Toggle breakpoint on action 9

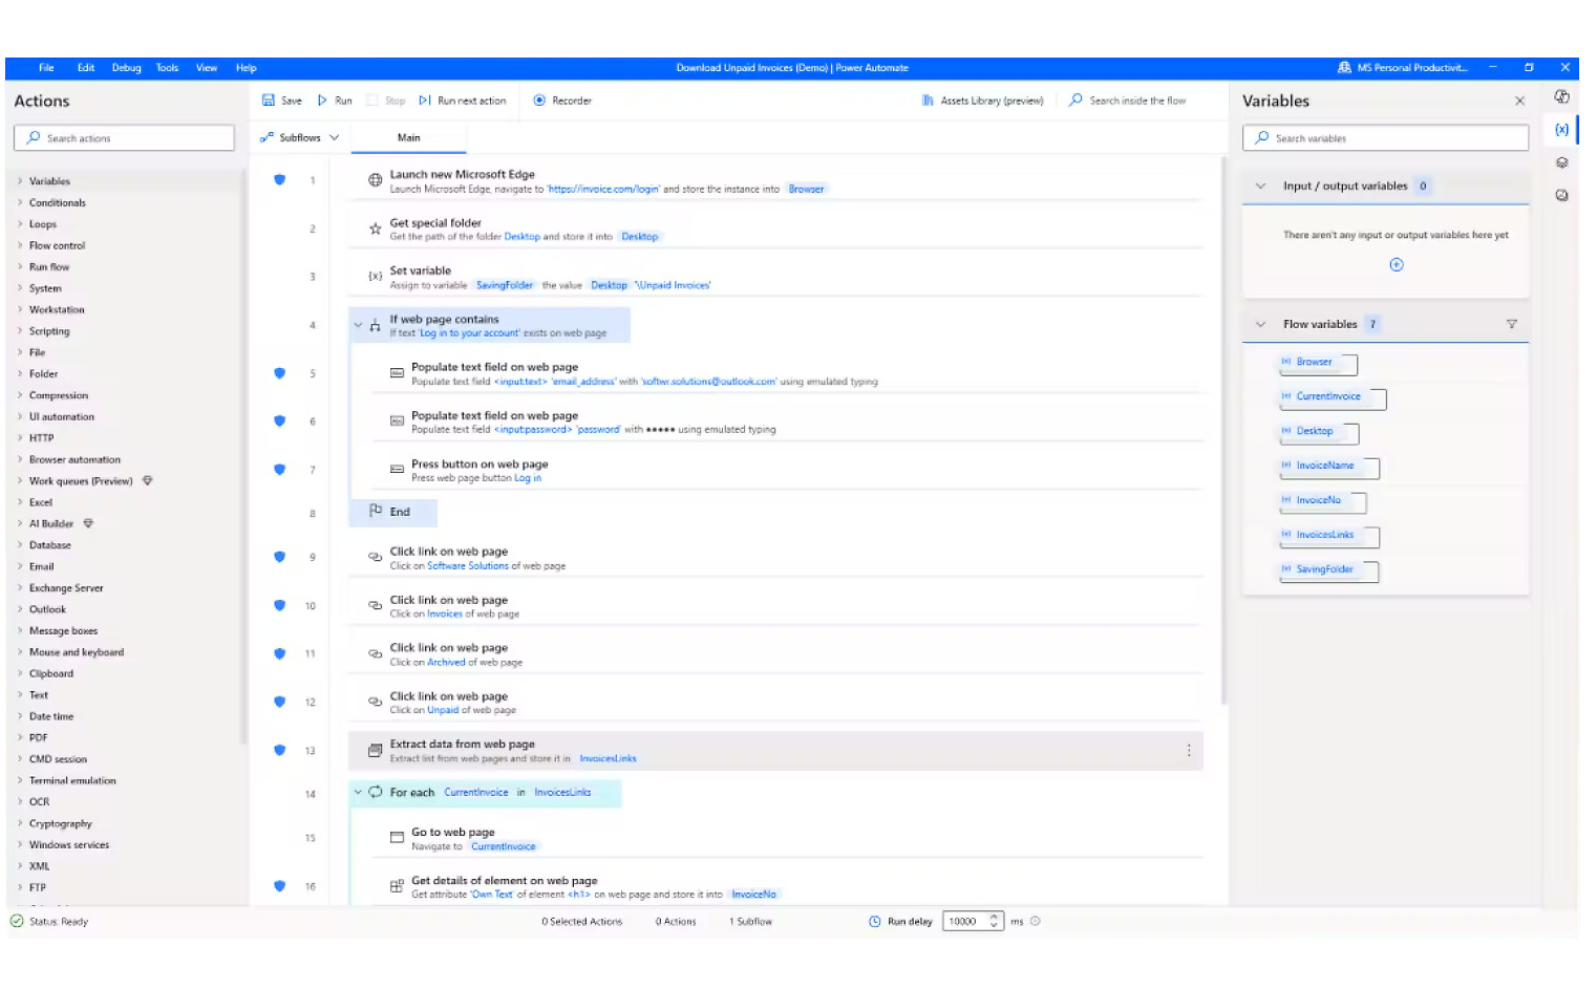[280, 558]
